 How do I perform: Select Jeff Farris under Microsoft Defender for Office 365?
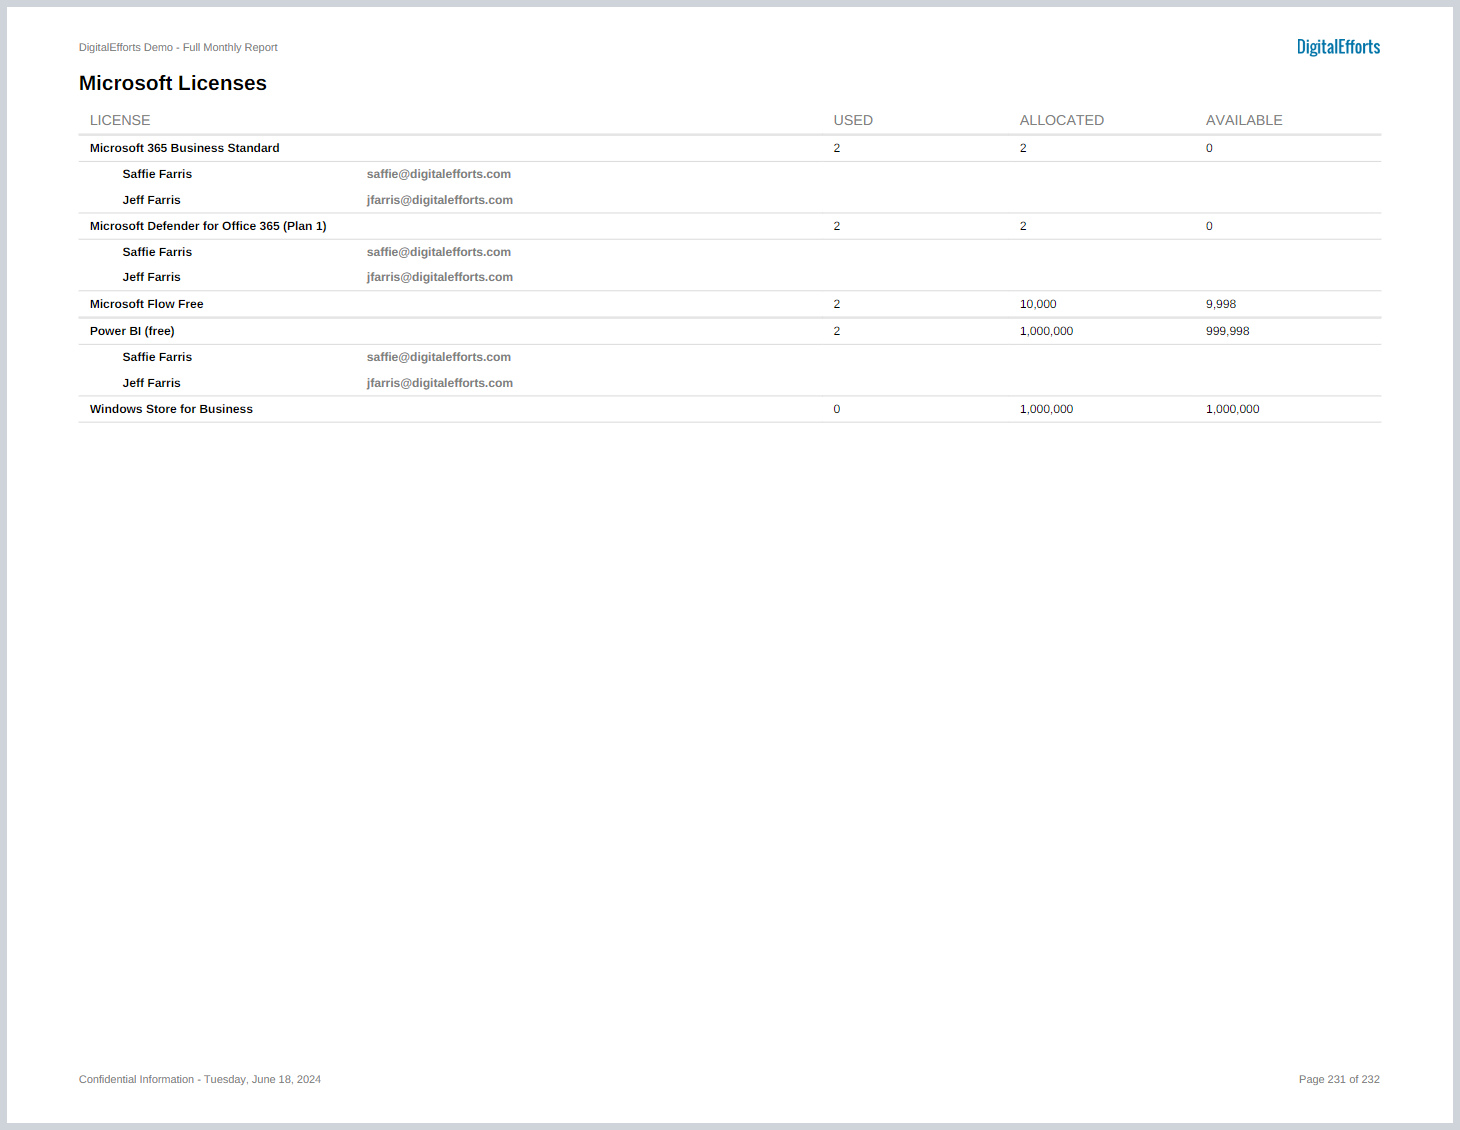click(x=152, y=277)
